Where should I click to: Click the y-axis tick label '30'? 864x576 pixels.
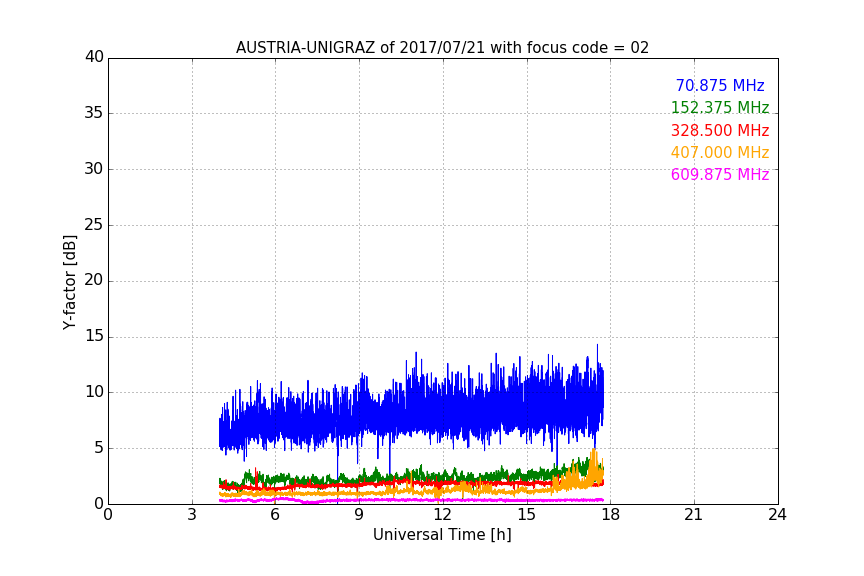[94, 169]
